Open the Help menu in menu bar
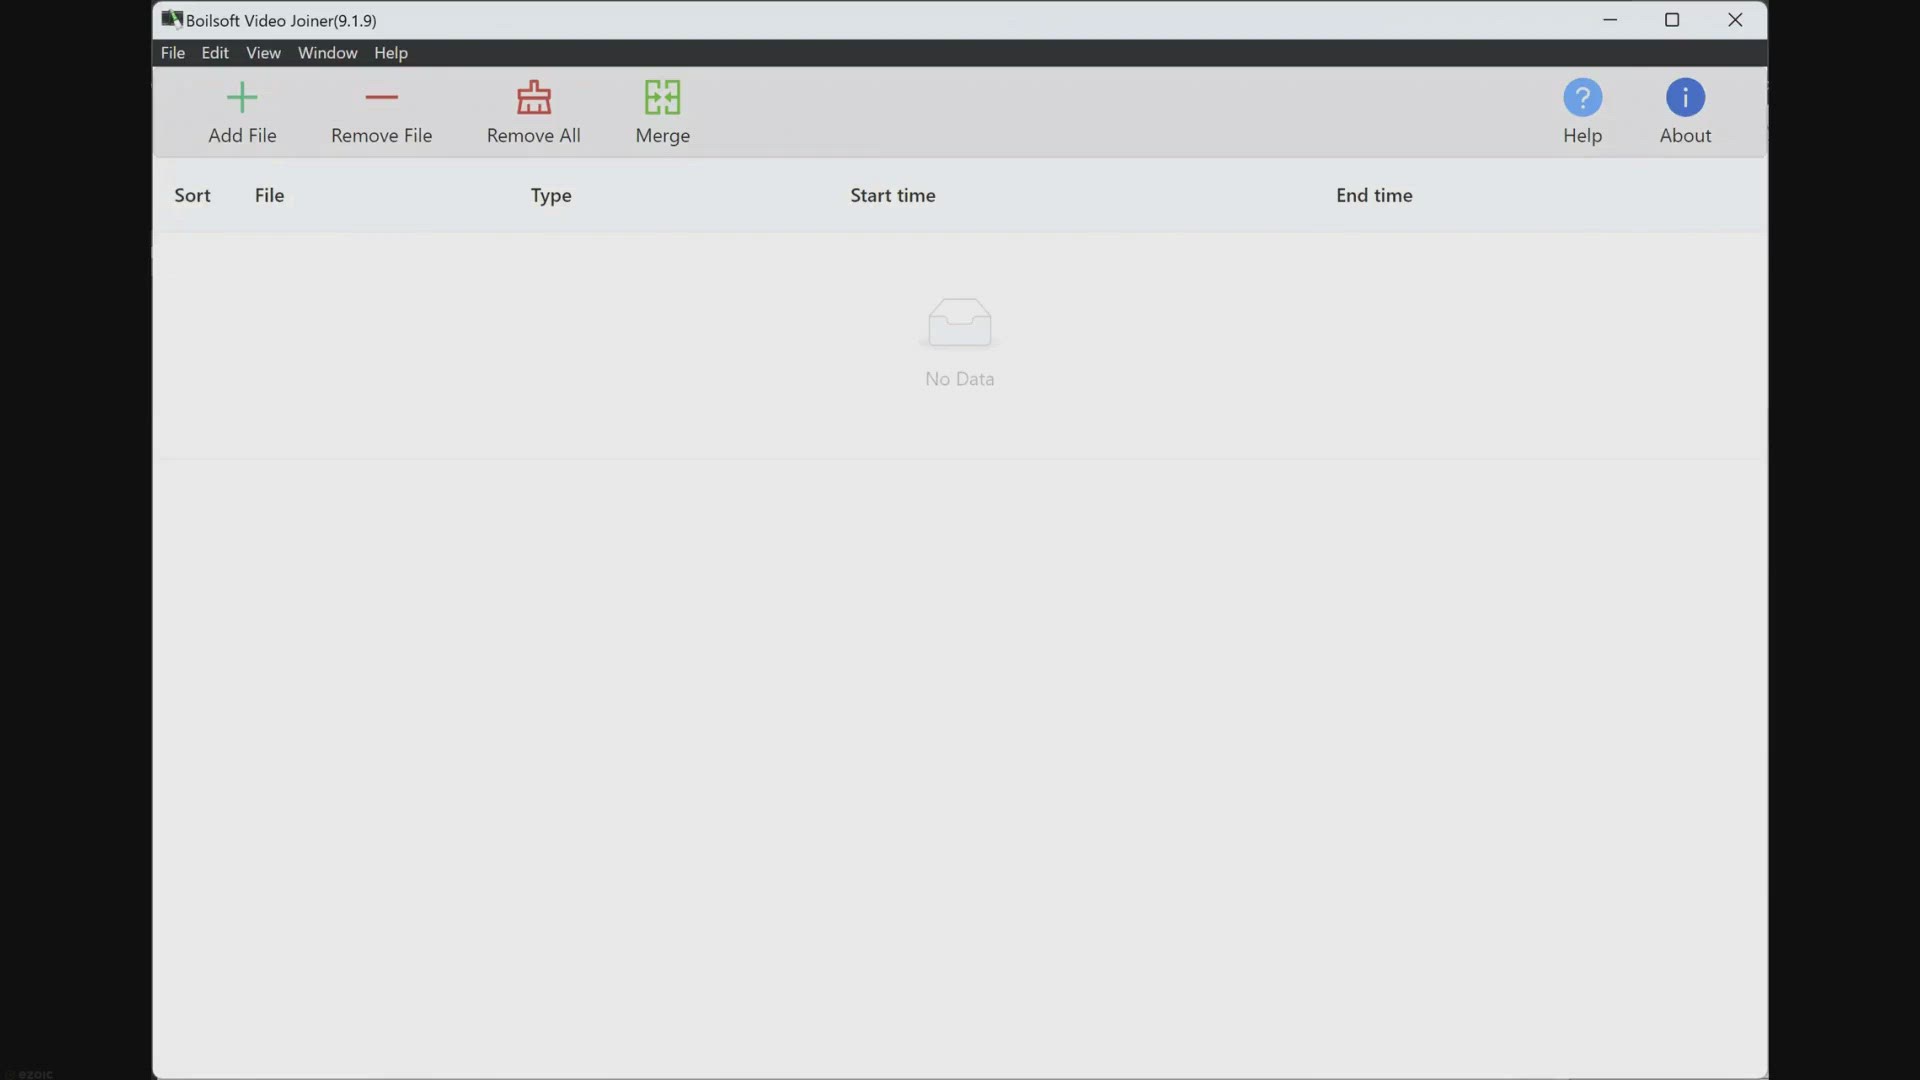Screen dimensions: 1920x1080 pyautogui.click(x=391, y=53)
